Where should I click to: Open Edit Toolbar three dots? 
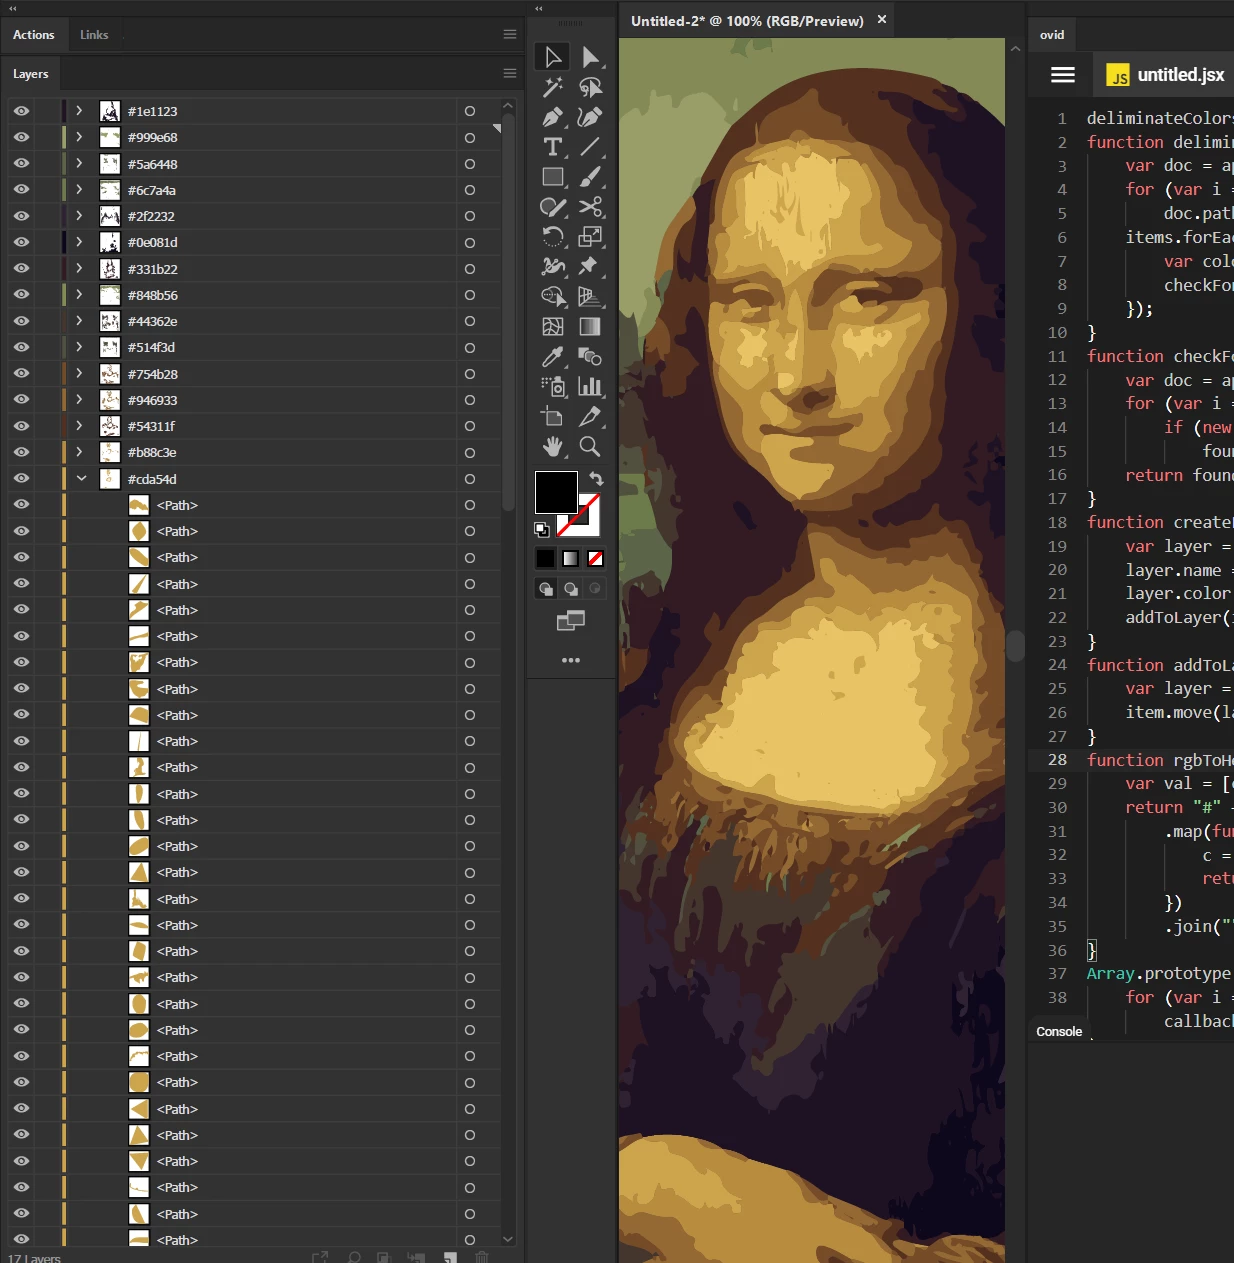click(x=571, y=660)
